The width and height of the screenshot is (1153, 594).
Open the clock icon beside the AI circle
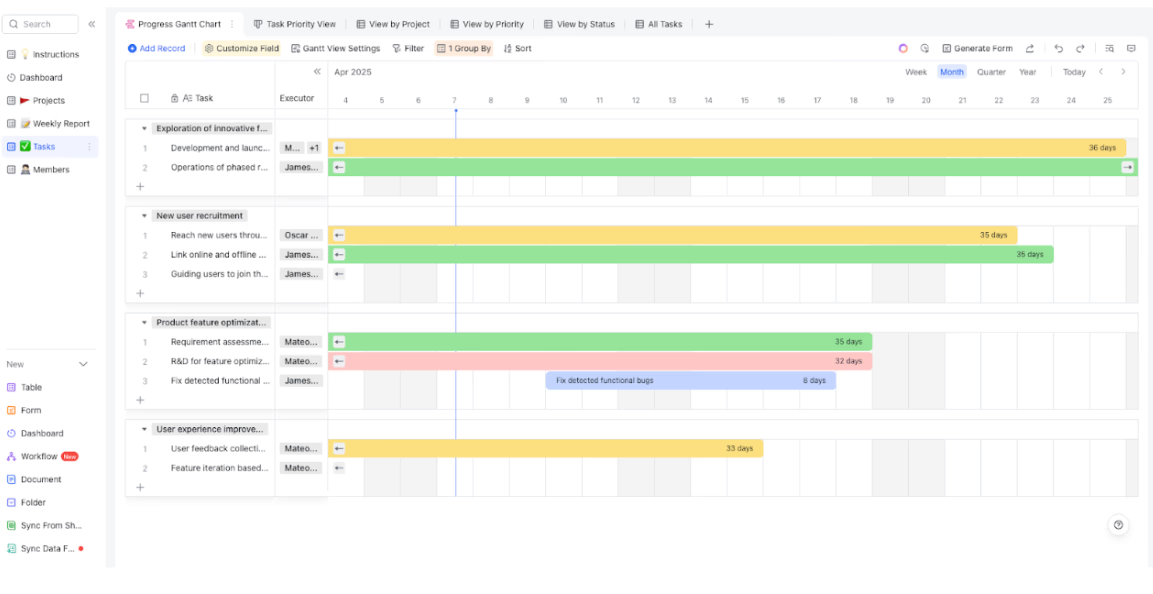[x=924, y=49]
